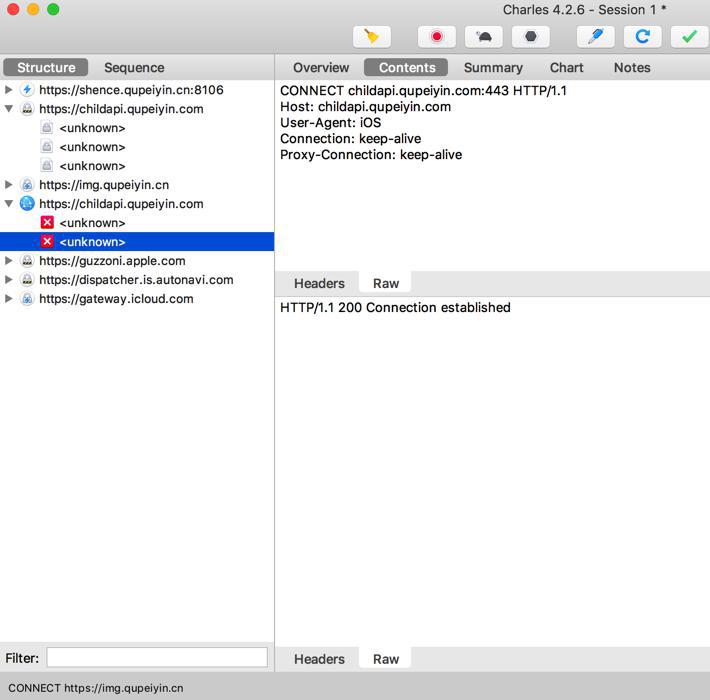The width and height of the screenshot is (710, 700).
Task: Click the yellow window minimize button
Action: pos(33,9)
